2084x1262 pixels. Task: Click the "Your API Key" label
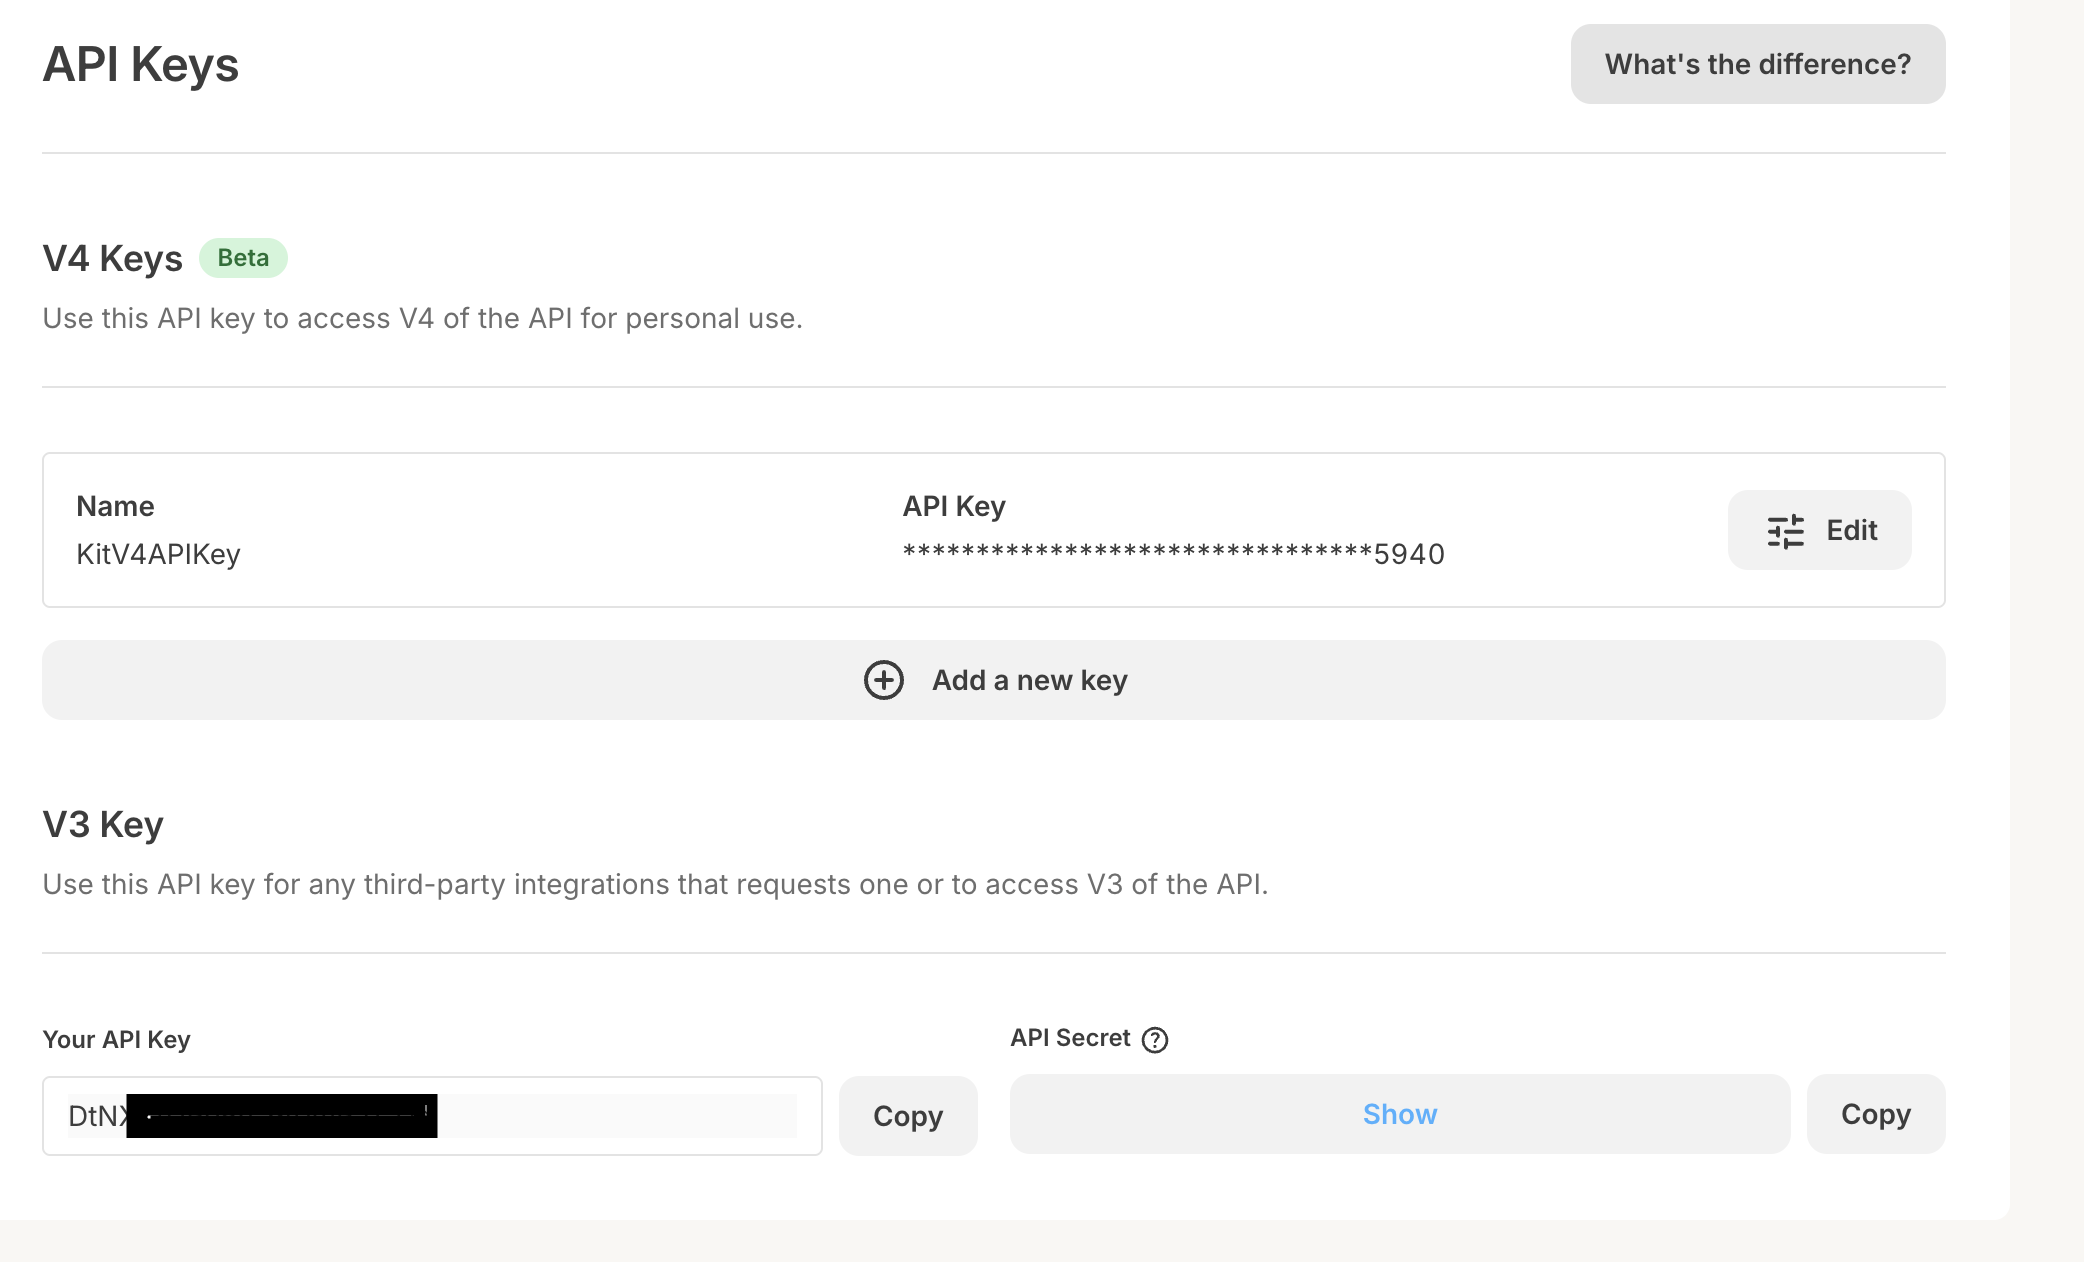[116, 1040]
